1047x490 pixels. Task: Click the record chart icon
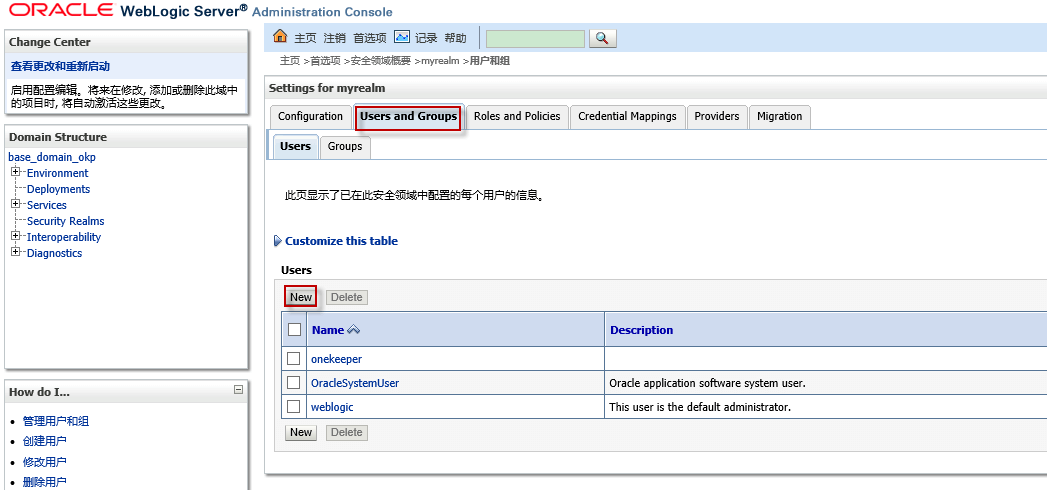pos(401,37)
